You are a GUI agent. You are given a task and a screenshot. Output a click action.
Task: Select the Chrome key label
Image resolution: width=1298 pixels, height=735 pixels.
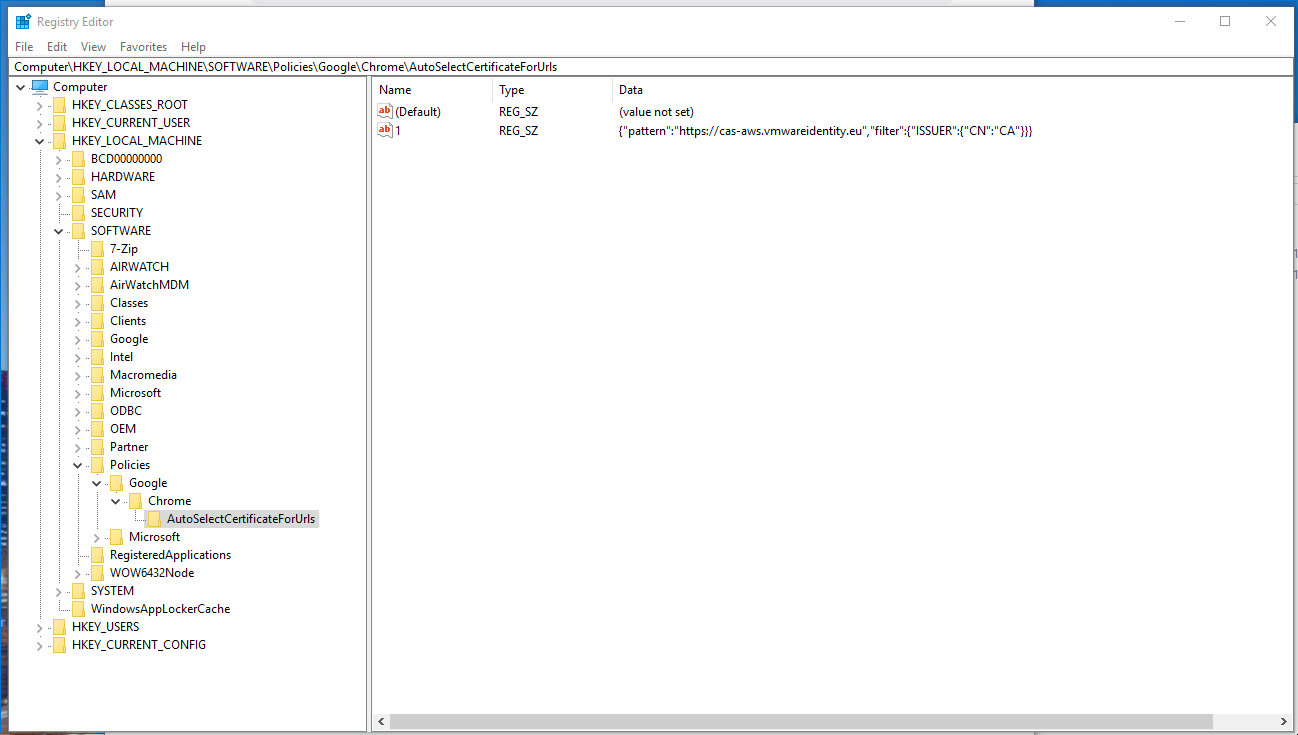click(x=169, y=501)
